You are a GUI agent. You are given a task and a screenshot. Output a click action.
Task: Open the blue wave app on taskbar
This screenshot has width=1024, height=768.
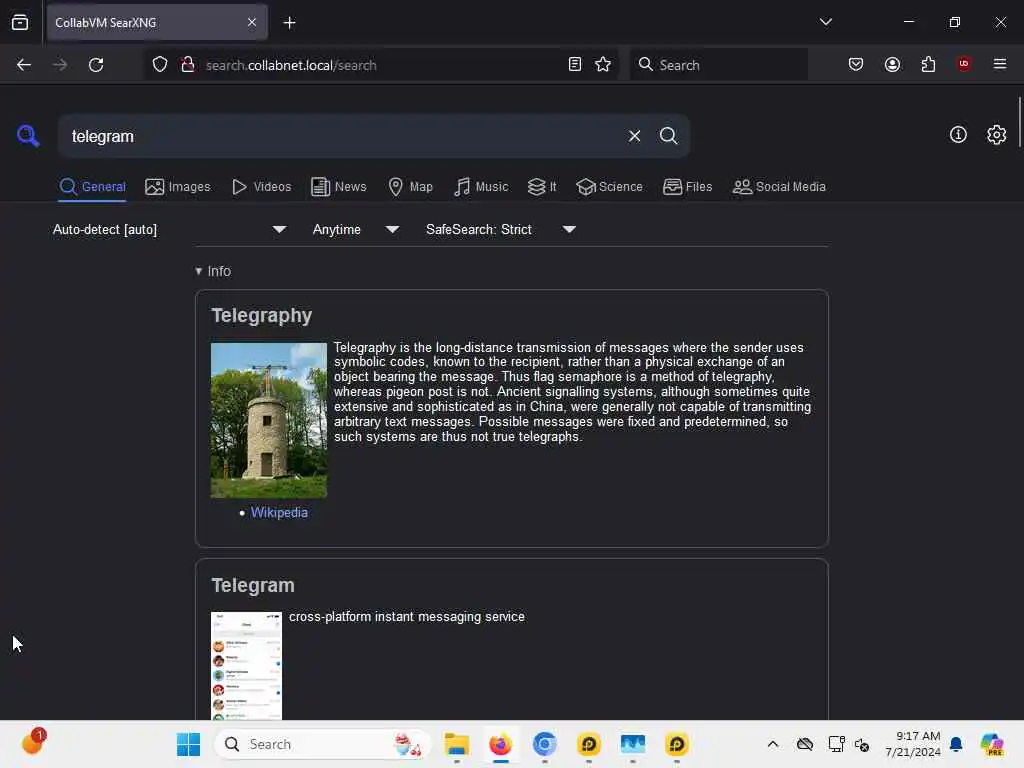pos(633,744)
